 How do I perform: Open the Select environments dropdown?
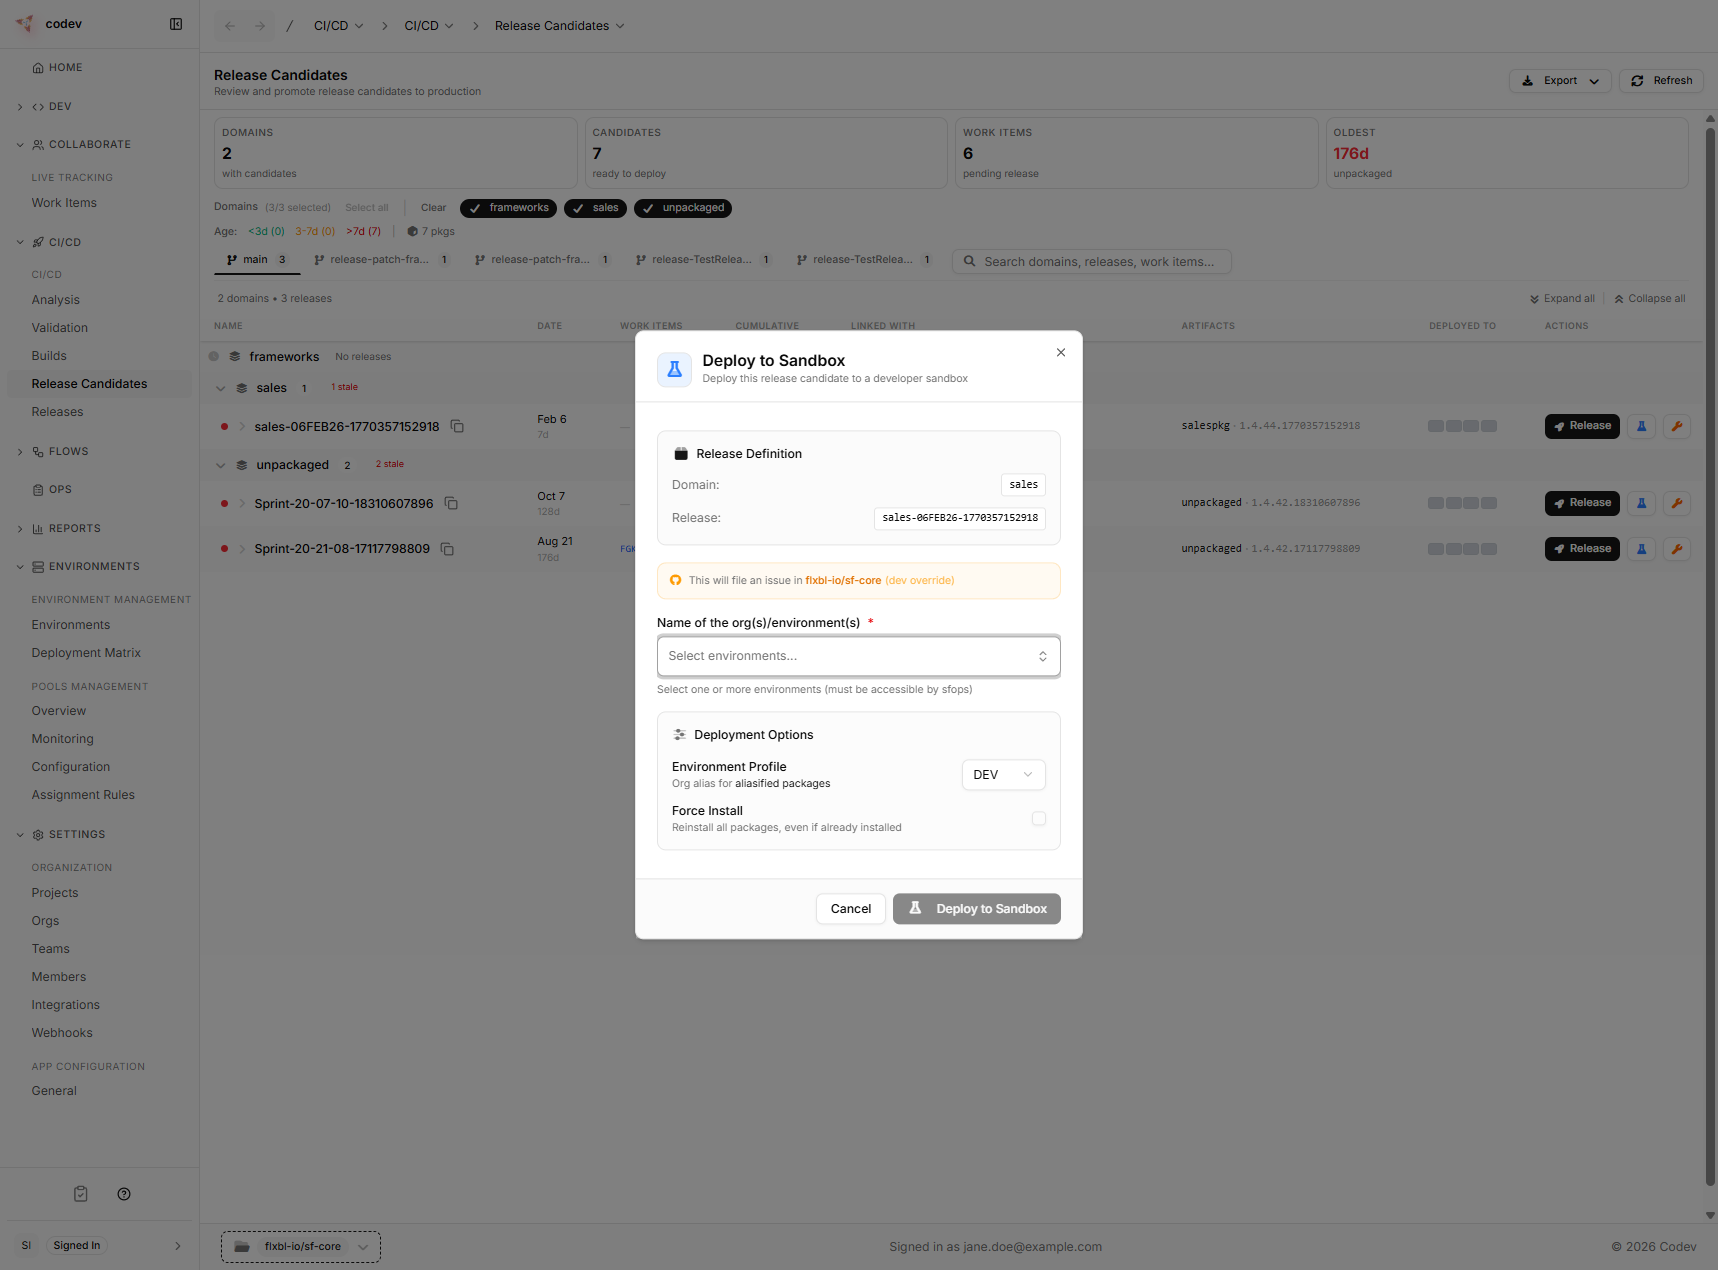click(x=858, y=656)
